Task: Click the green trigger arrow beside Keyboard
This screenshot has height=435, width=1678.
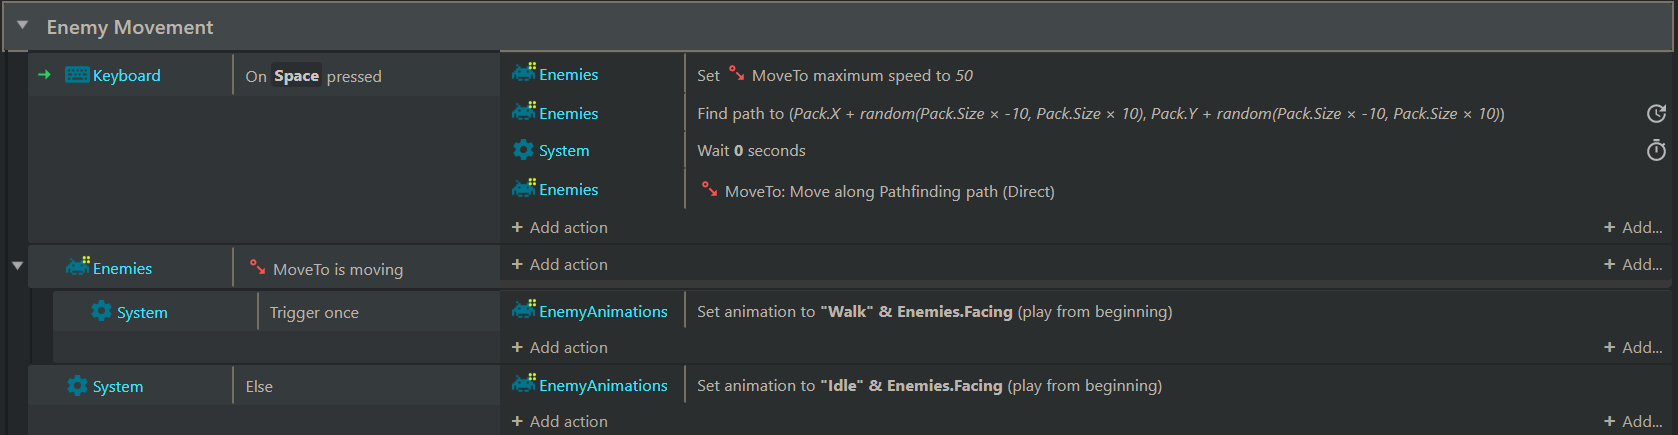Action: [44, 75]
